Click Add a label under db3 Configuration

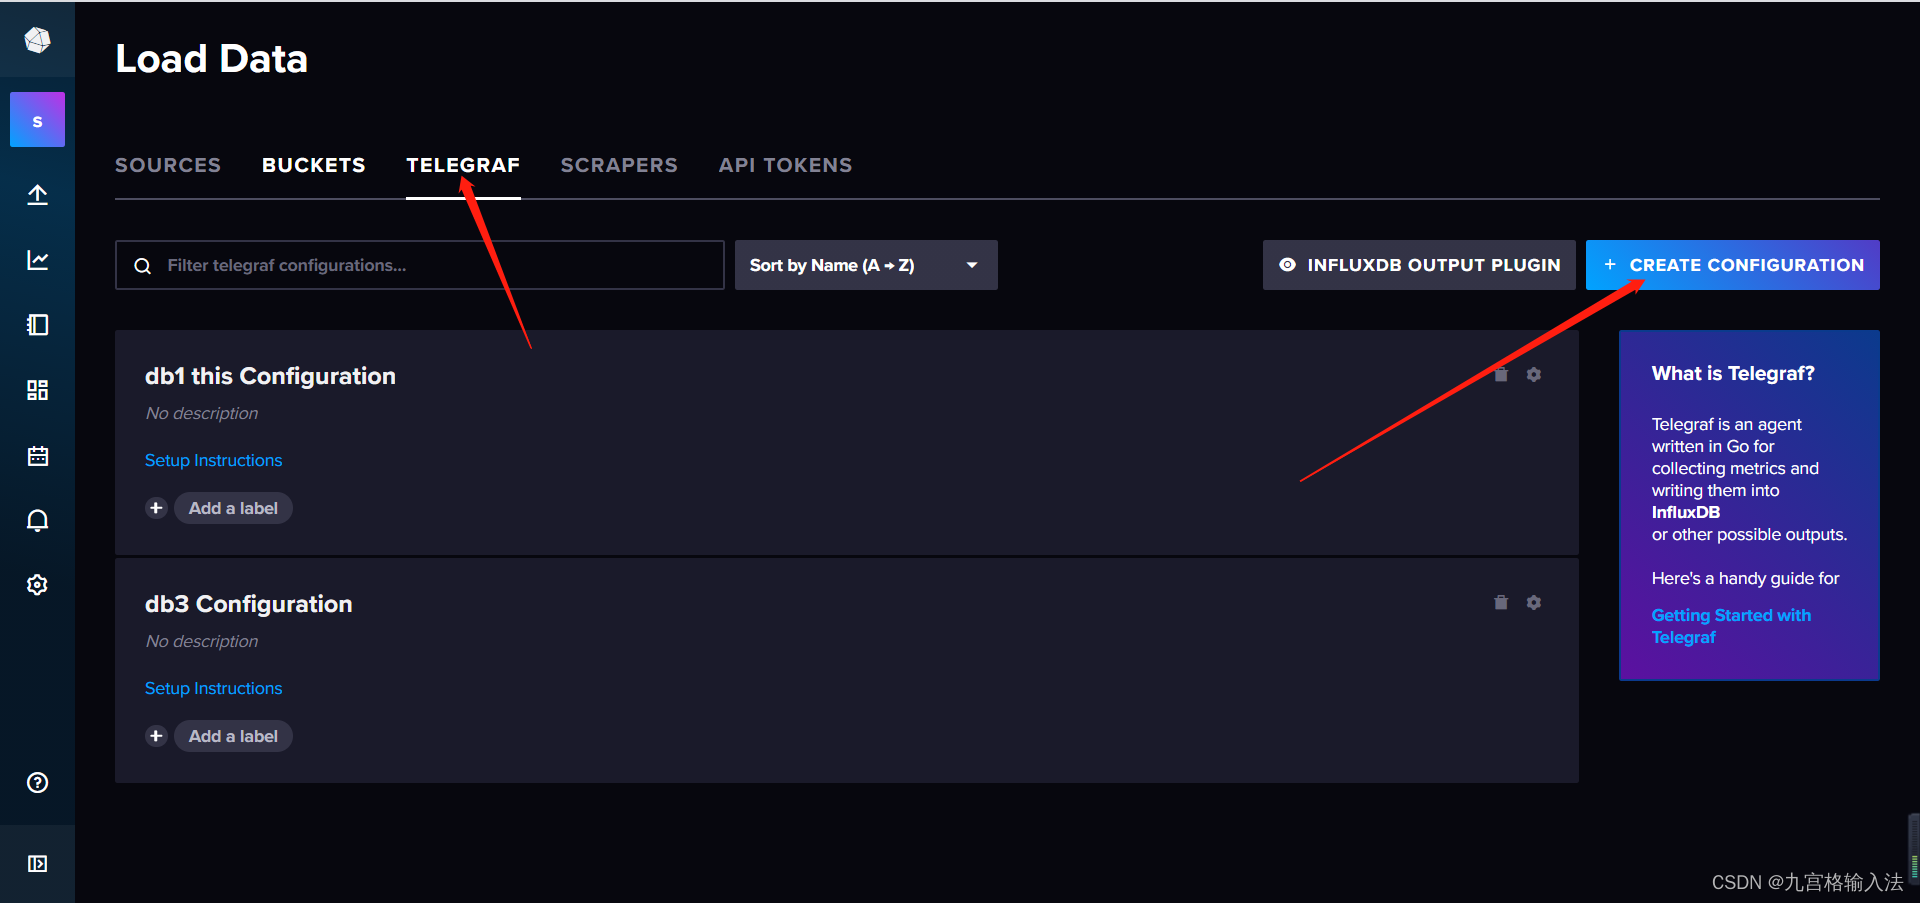pos(233,736)
